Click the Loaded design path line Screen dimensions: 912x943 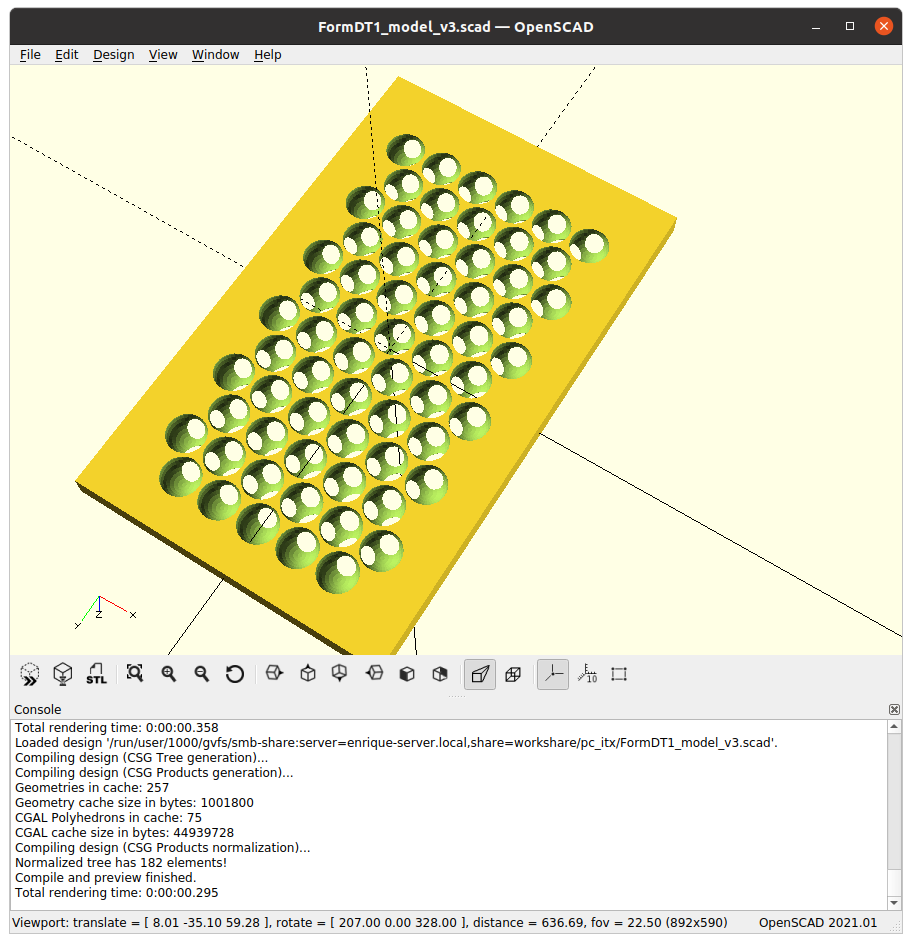[396, 743]
